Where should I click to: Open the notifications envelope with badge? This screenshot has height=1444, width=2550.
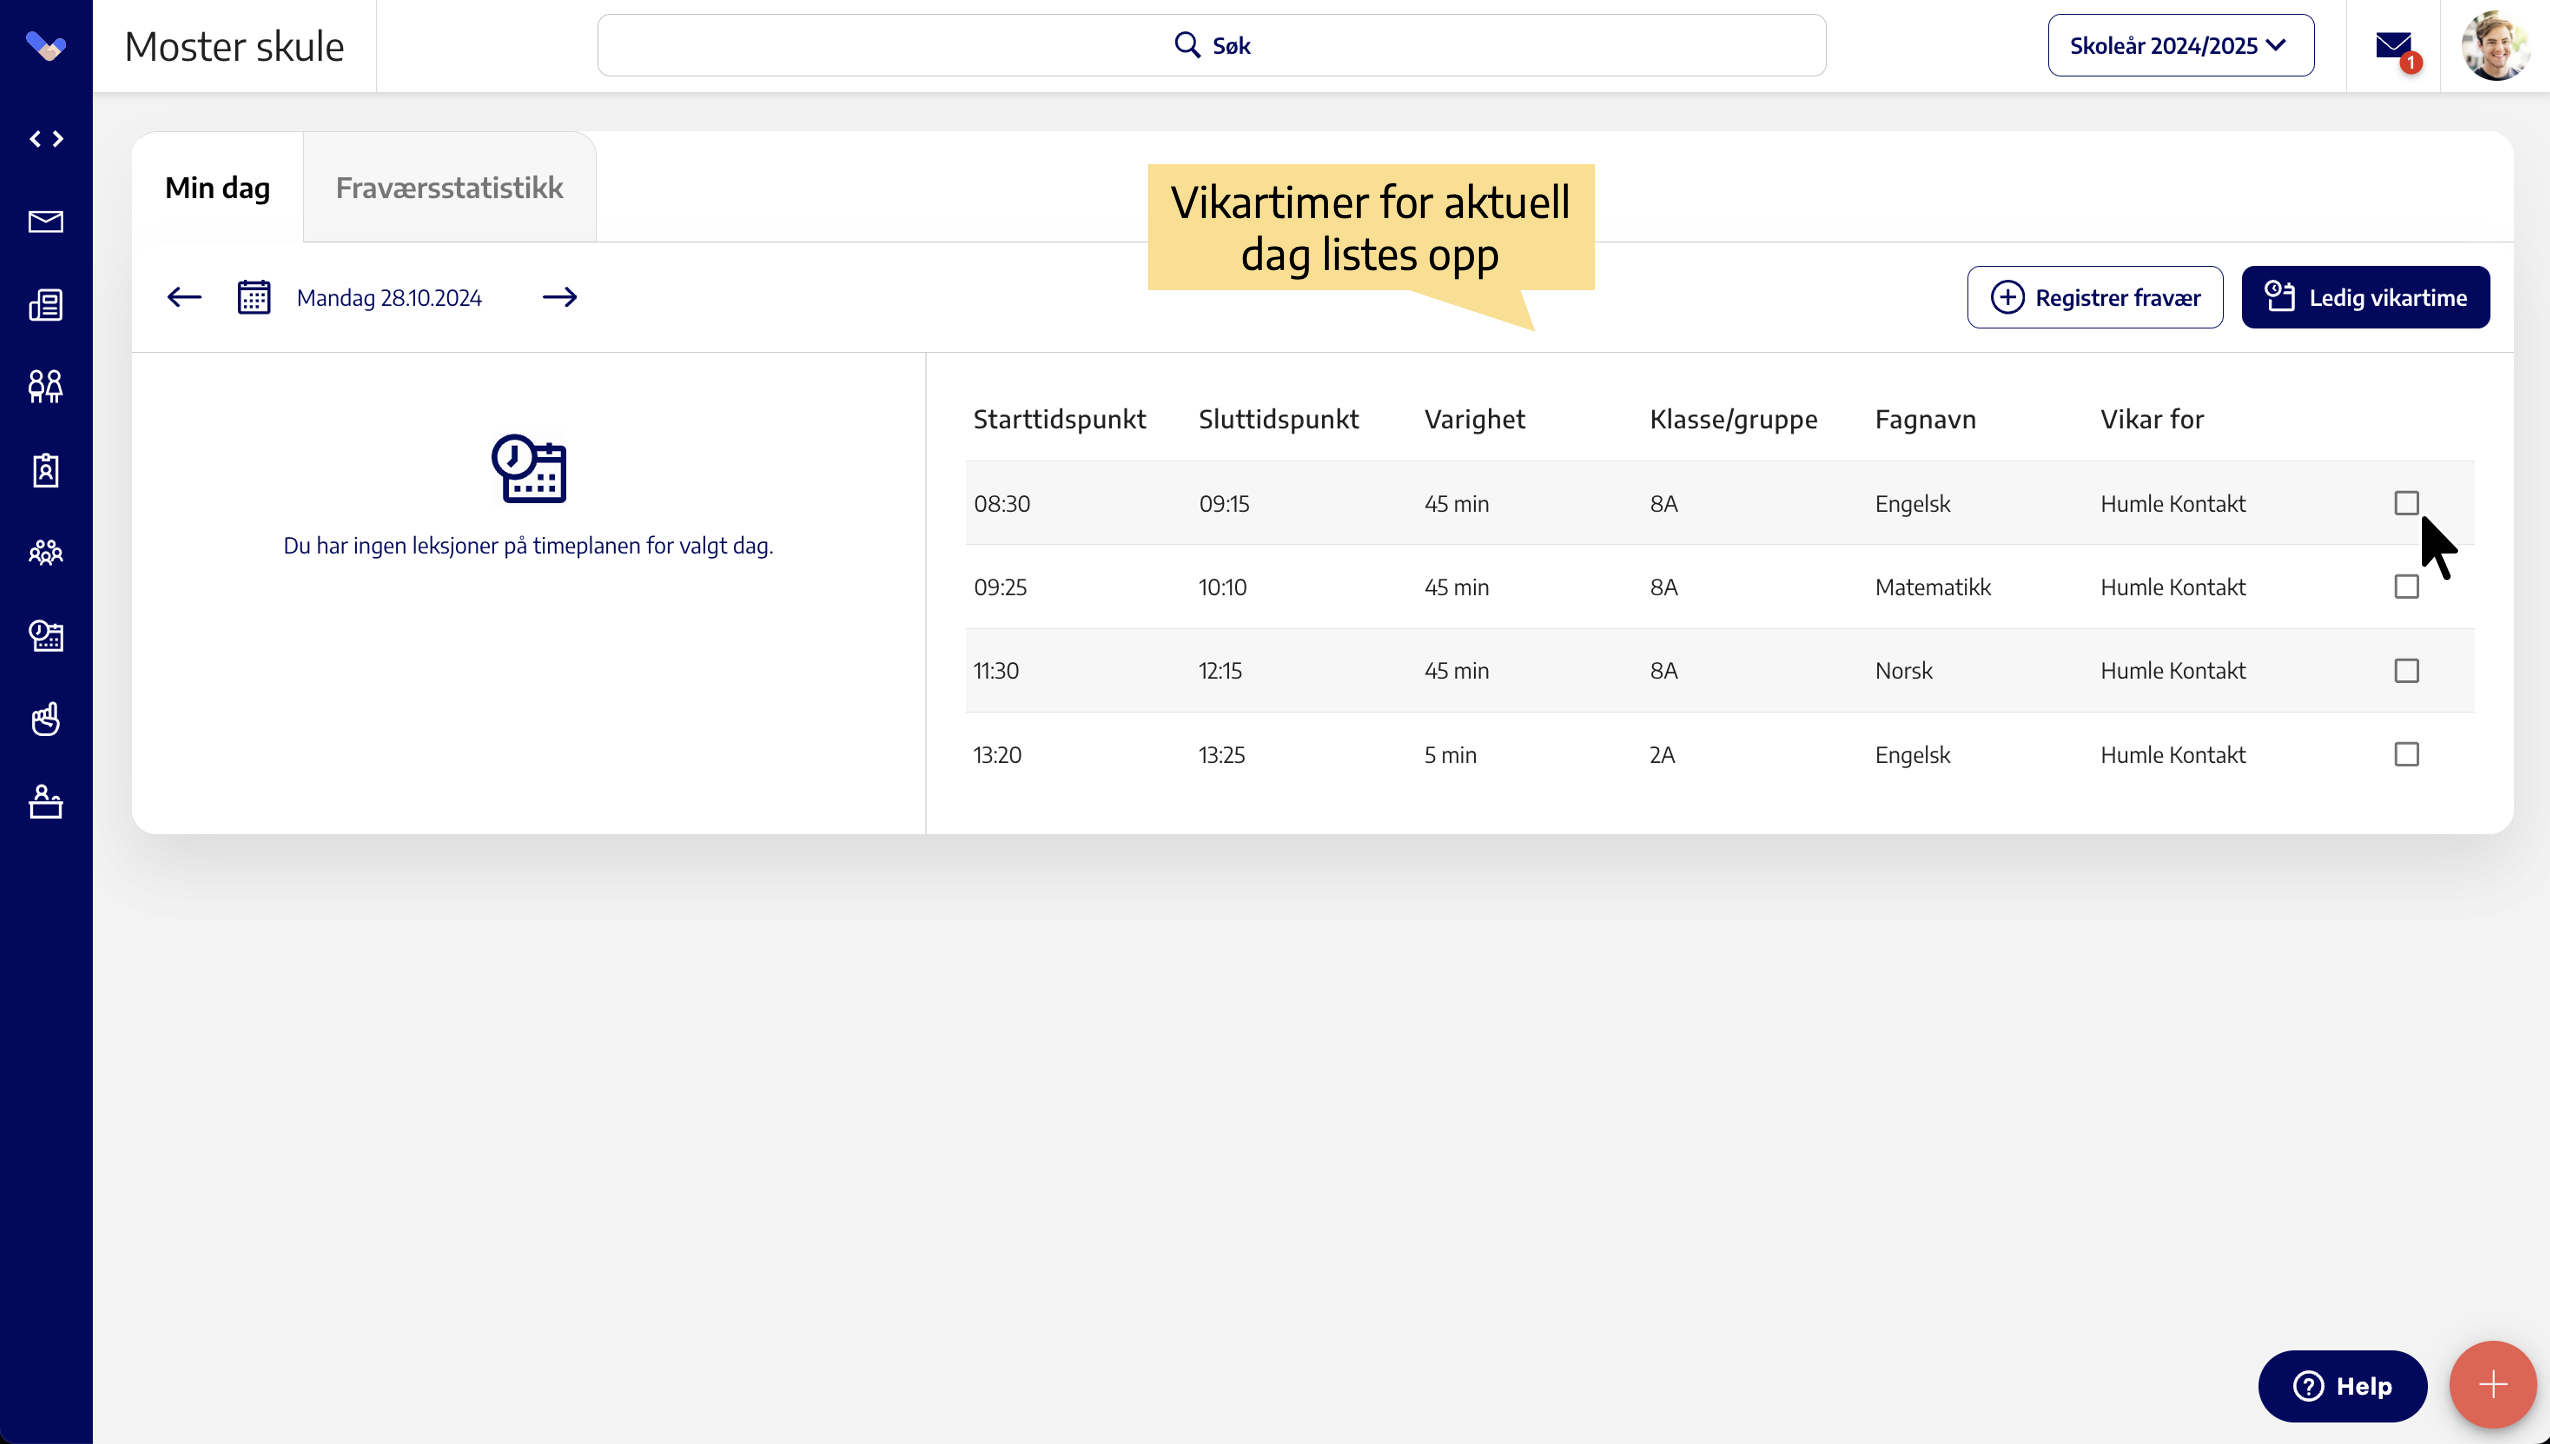[2394, 47]
